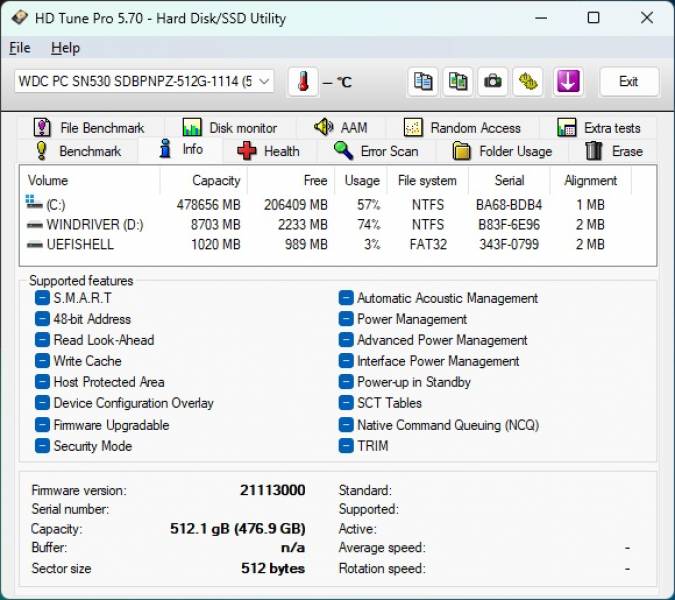Image resolution: width=675 pixels, height=600 pixels.
Task: Open the Help menu
Action: tap(65, 48)
